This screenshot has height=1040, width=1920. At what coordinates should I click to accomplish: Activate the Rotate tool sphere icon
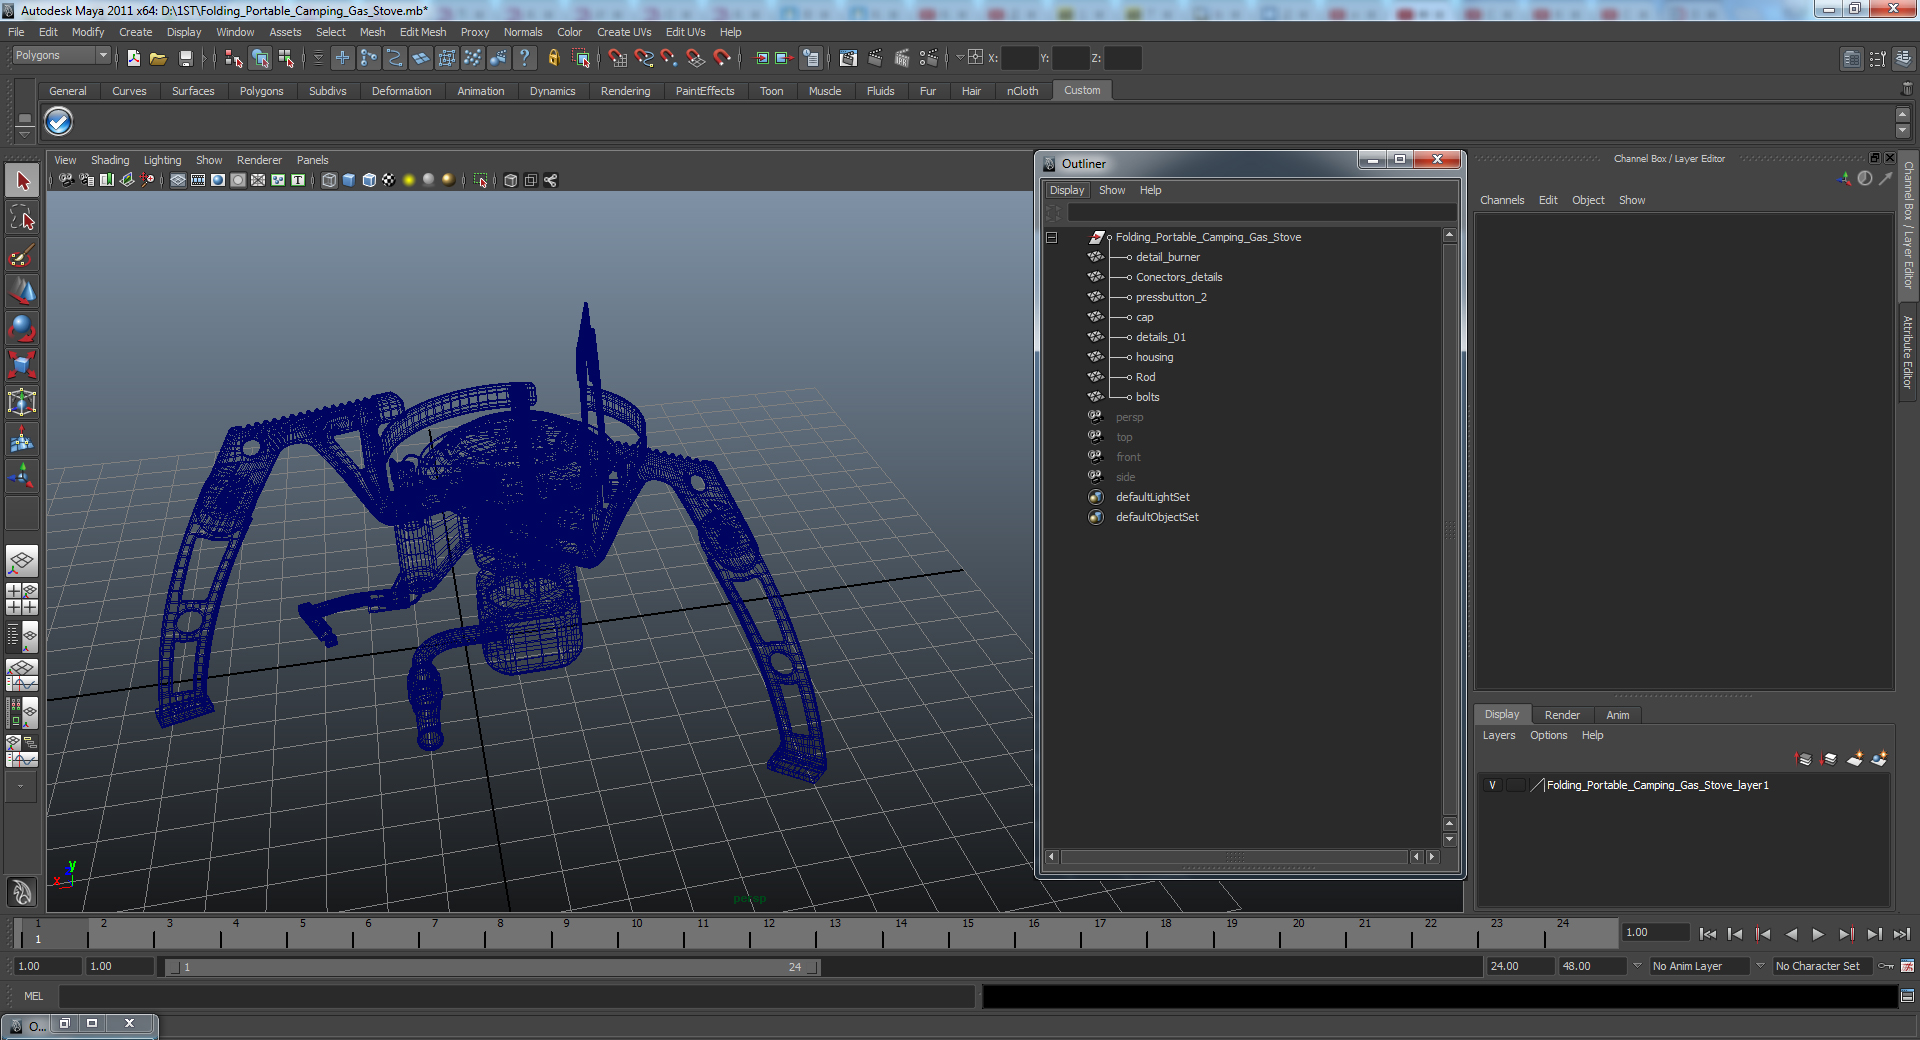click(22, 328)
